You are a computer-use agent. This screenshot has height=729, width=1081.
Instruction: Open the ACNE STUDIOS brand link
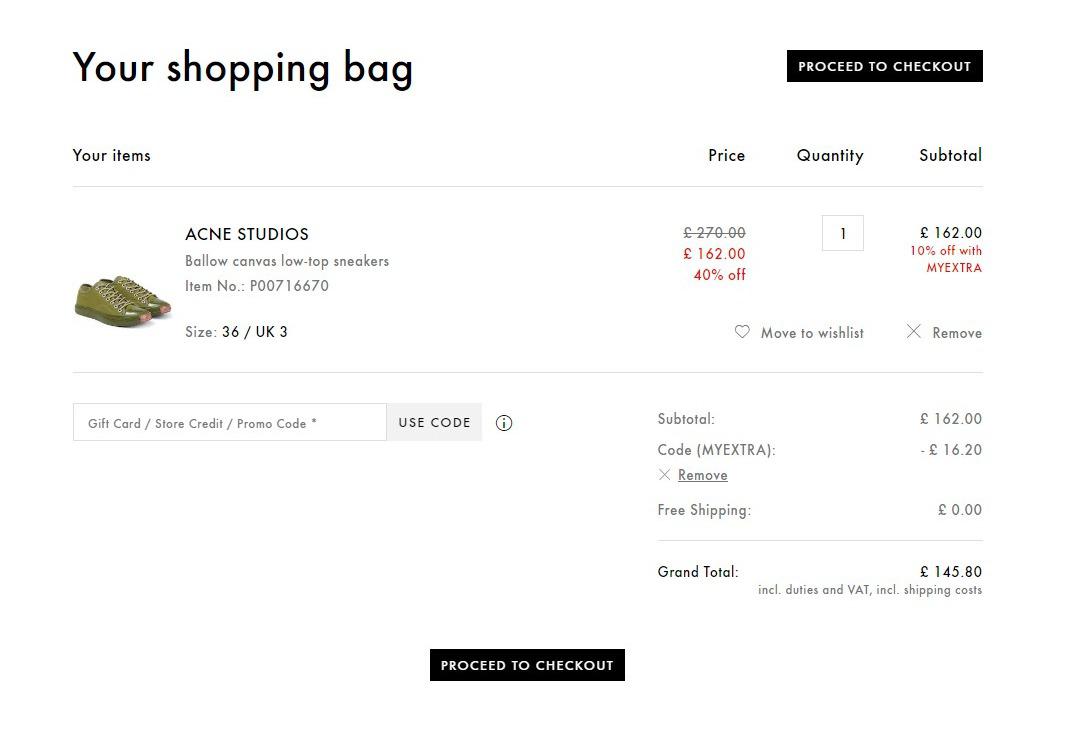(x=247, y=234)
